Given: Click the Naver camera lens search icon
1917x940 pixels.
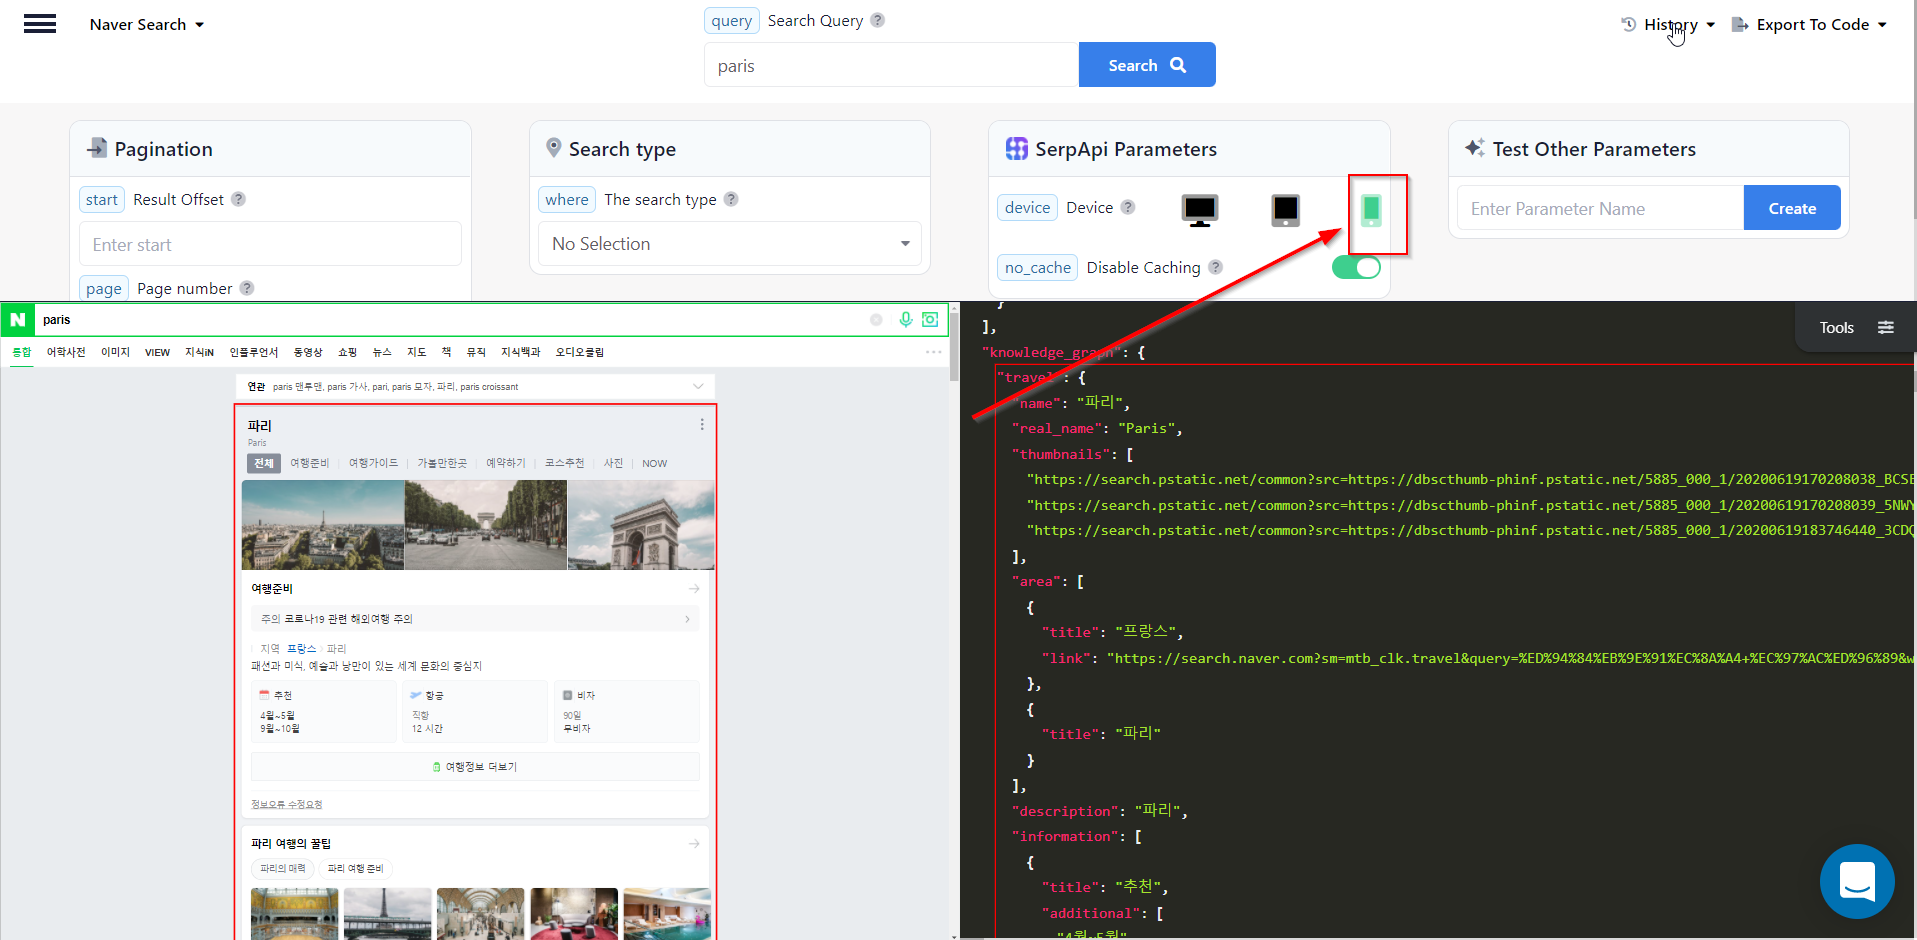Looking at the screenshot, I should (930, 320).
